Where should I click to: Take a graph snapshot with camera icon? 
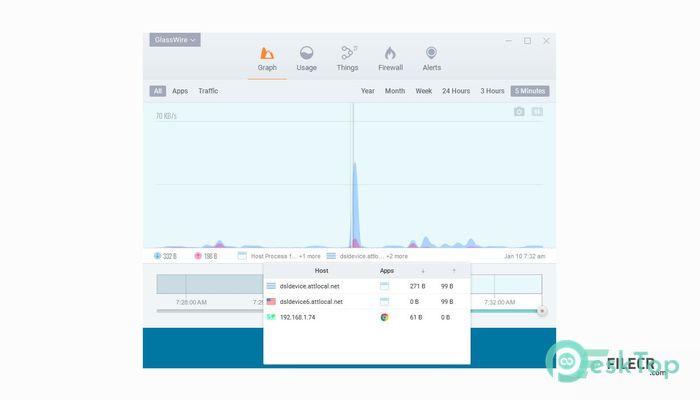point(519,112)
